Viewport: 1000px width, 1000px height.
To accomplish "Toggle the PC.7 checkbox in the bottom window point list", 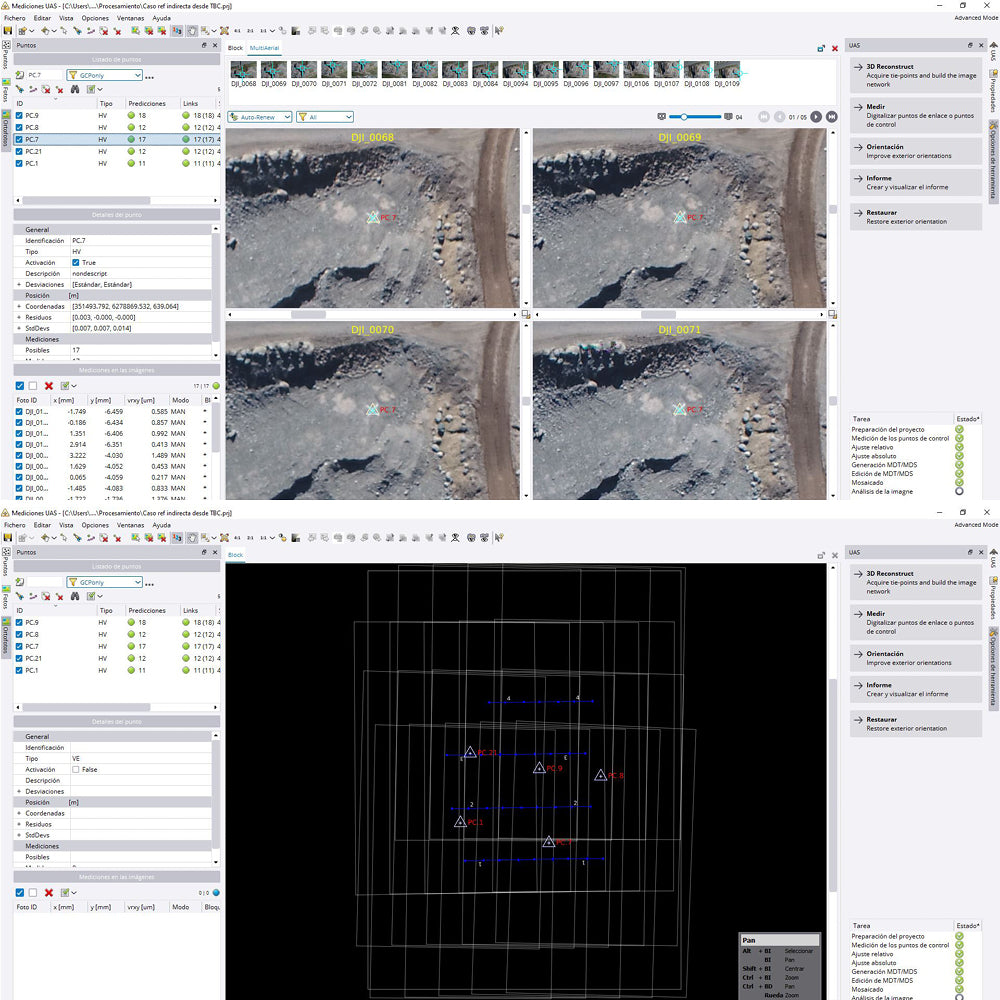I will pos(19,647).
